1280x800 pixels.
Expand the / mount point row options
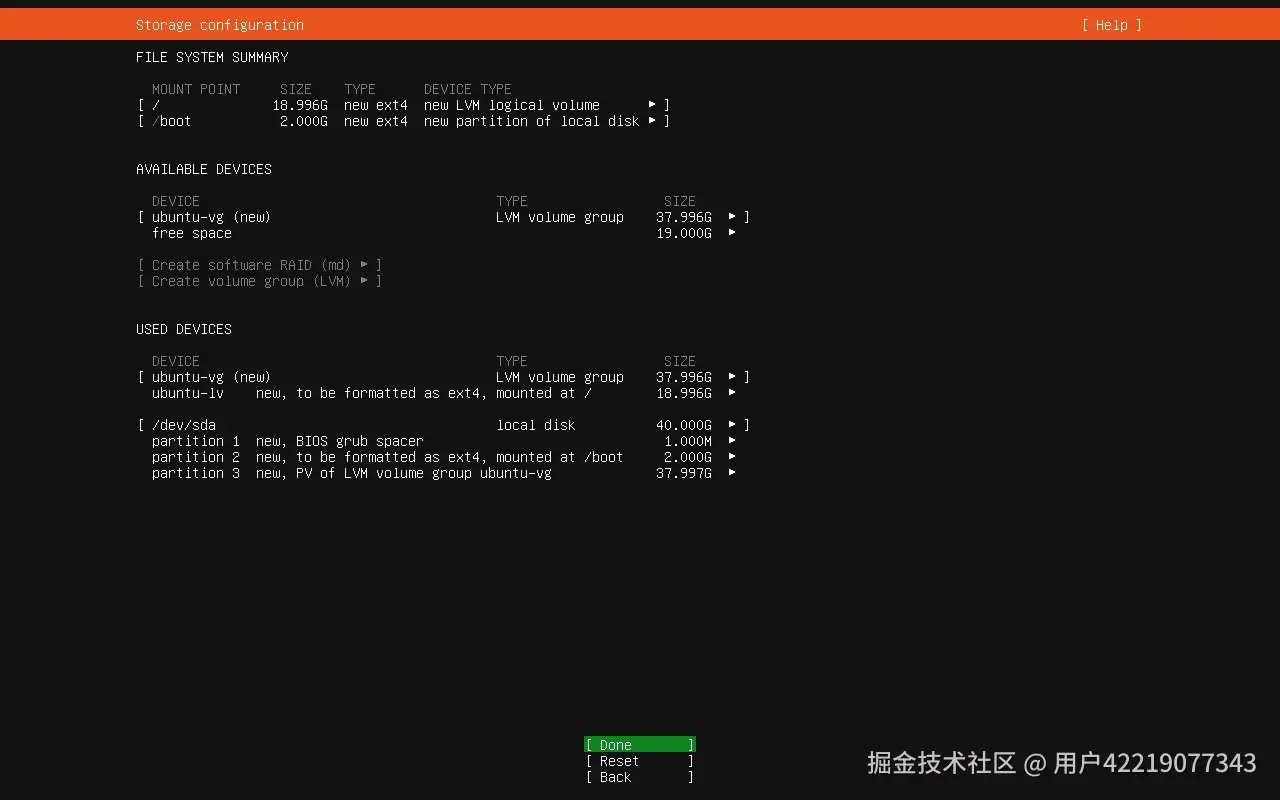point(653,104)
